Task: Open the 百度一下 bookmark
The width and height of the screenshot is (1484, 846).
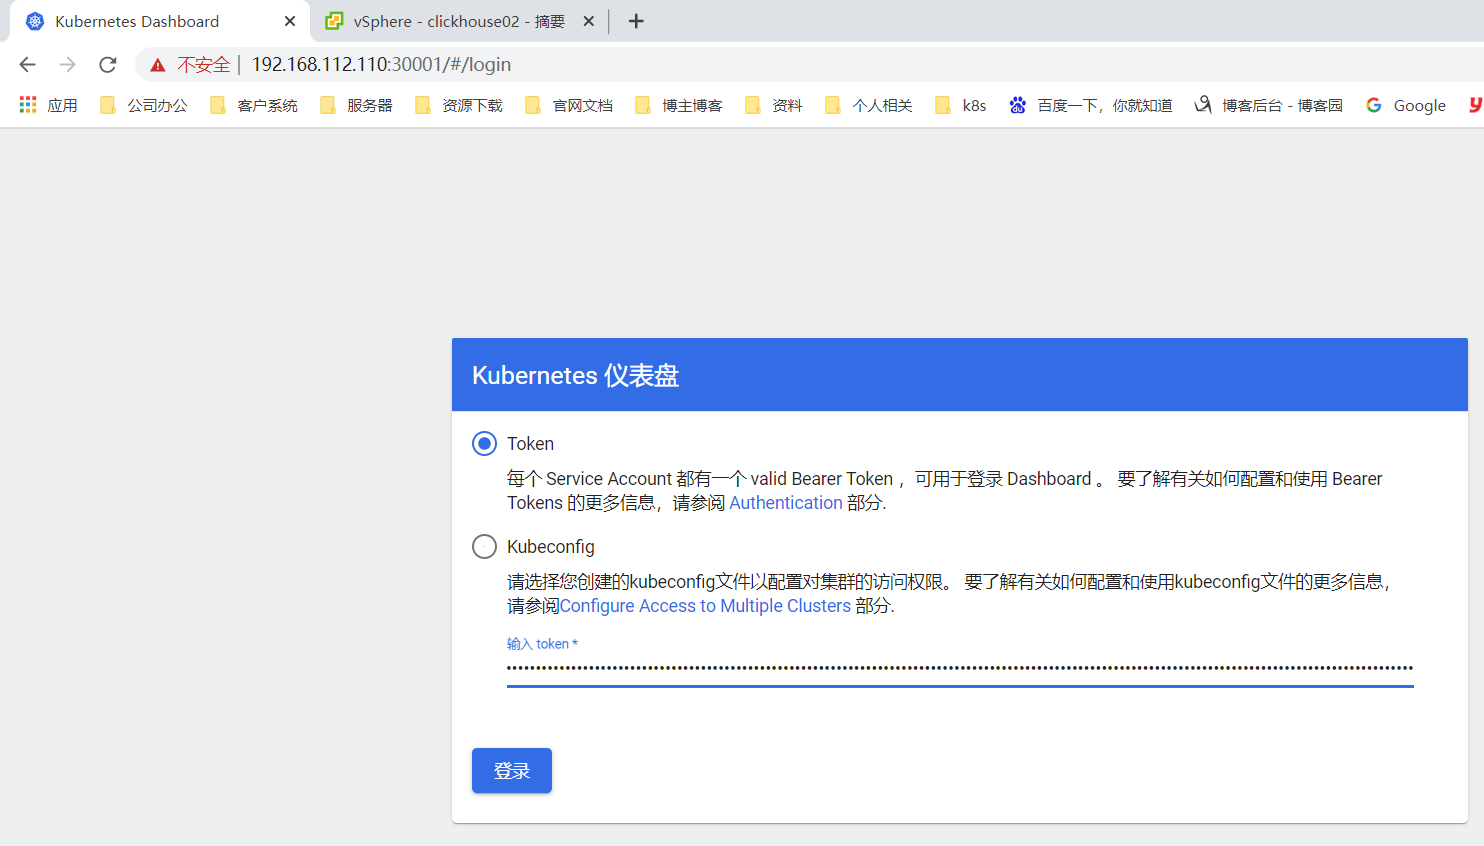Action: [x=1091, y=105]
